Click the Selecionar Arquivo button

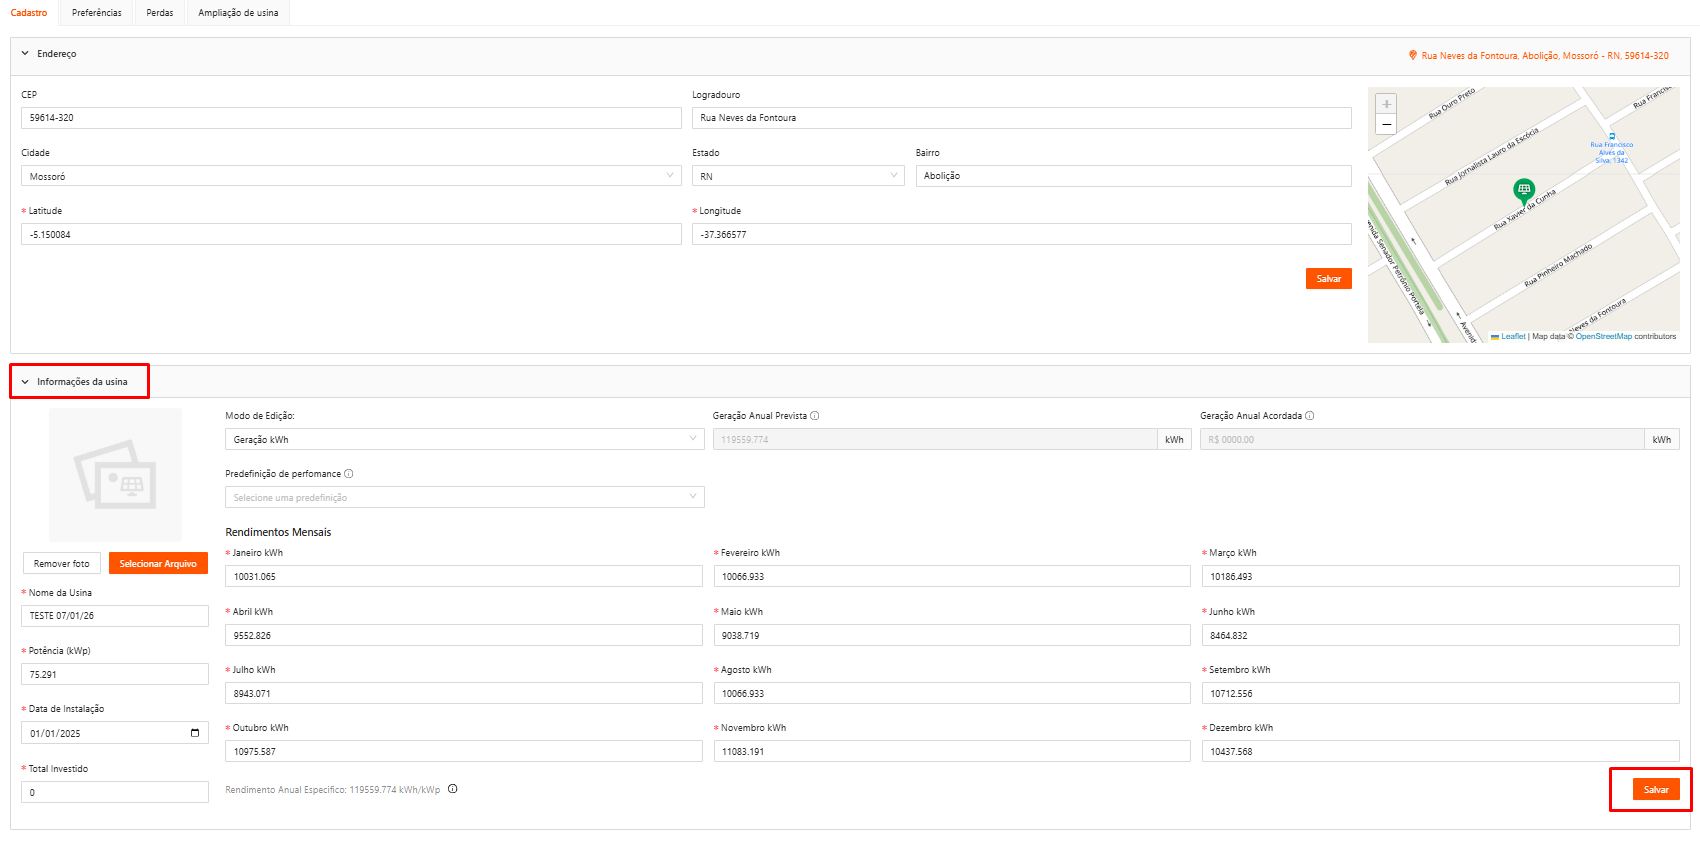(158, 563)
